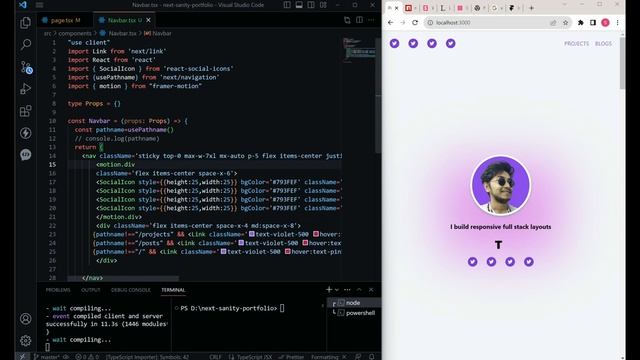Open color picker for text-violet-500 on line 23
The height and width of the screenshot is (360, 640).
(x=252, y=234)
